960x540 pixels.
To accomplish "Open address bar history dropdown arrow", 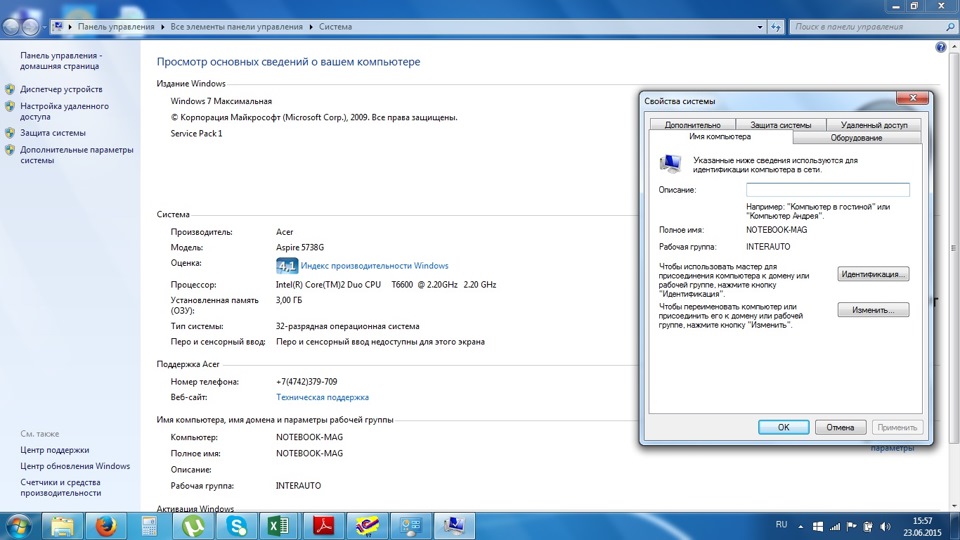I will coord(760,27).
